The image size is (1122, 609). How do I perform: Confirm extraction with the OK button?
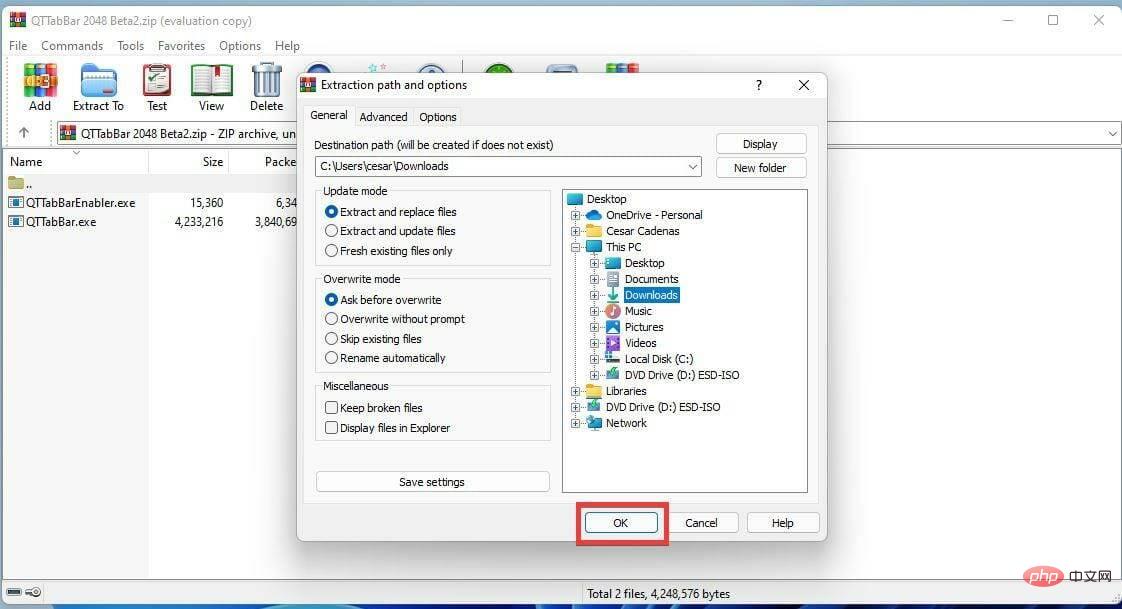[x=621, y=522]
